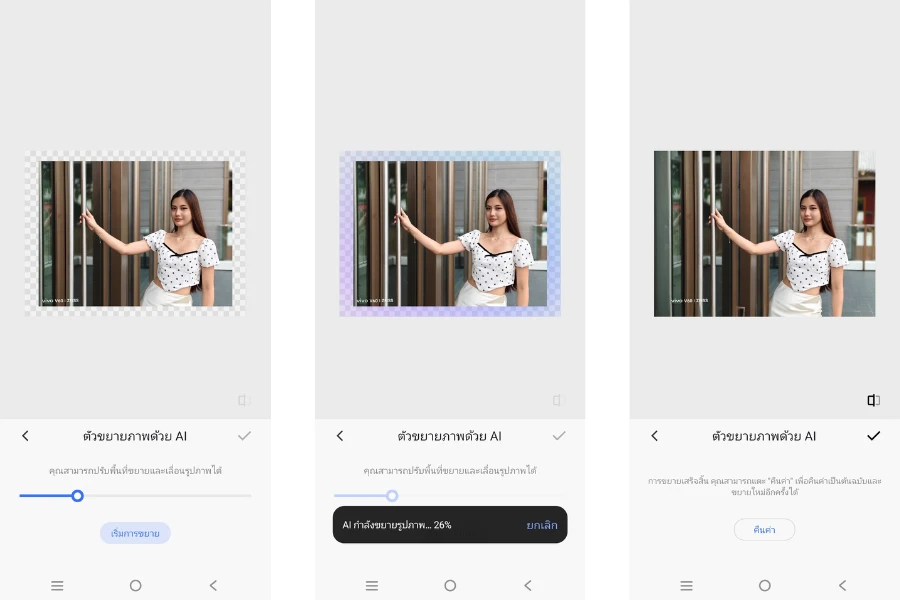This screenshot has height=600, width=900.
Task: Tap the Android home circle under the AI progress toast
Action: click(x=450, y=585)
